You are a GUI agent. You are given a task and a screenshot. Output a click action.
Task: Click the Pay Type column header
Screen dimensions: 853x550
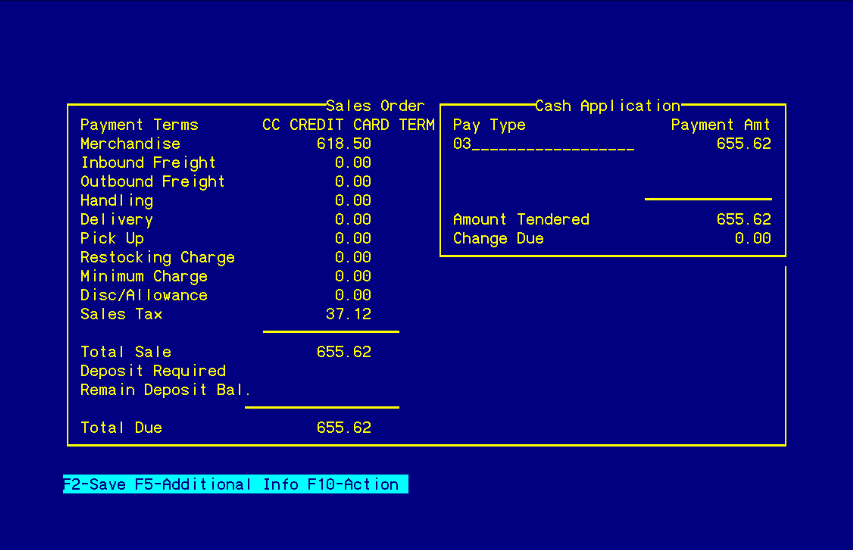click(x=489, y=125)
